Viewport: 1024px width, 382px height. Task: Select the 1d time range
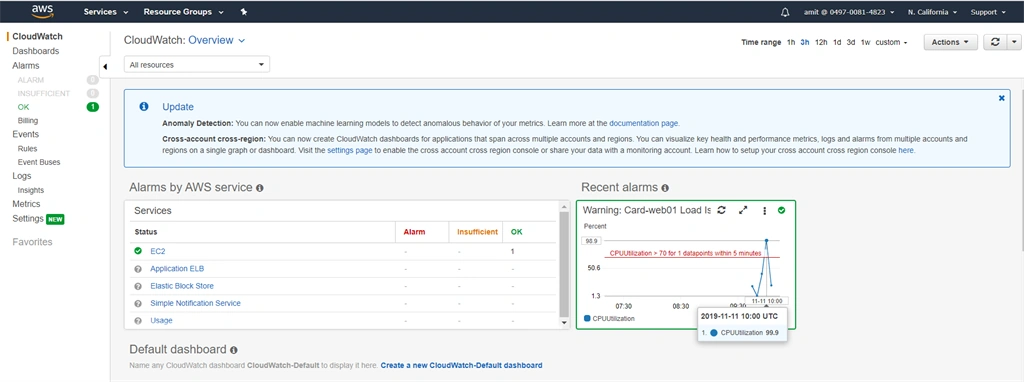pos(837,42)
